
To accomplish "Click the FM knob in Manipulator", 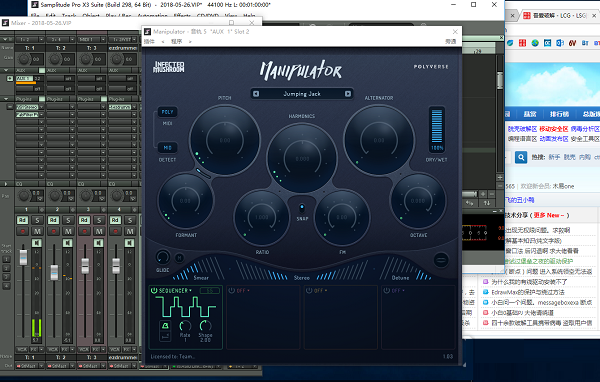I will click(342, 217).
